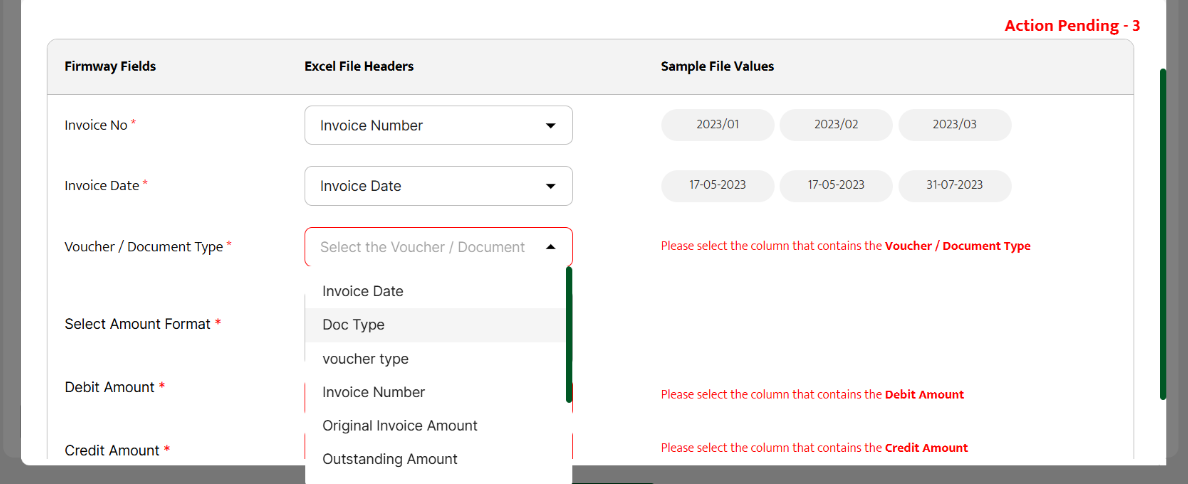This screenshot has height=484, width=1188.
Task: Open the Invoice No mapping dropdown
Action: tap(437, 126)
